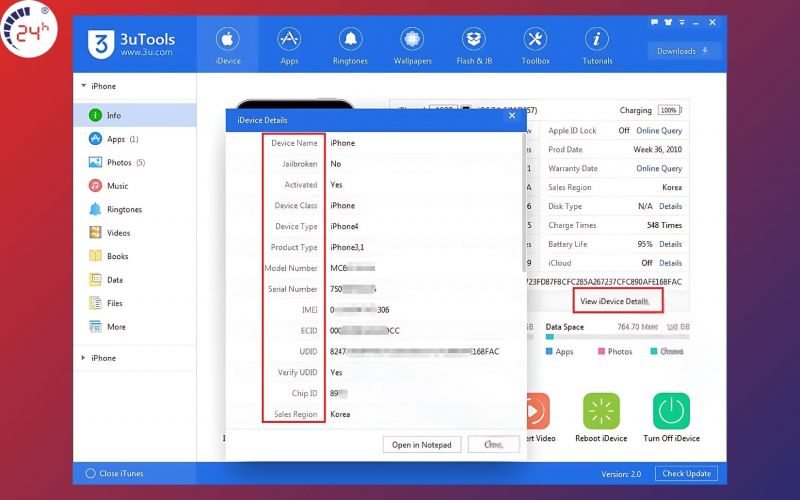Click the Product Type value iPhone3,1

[x=347, y=247]
